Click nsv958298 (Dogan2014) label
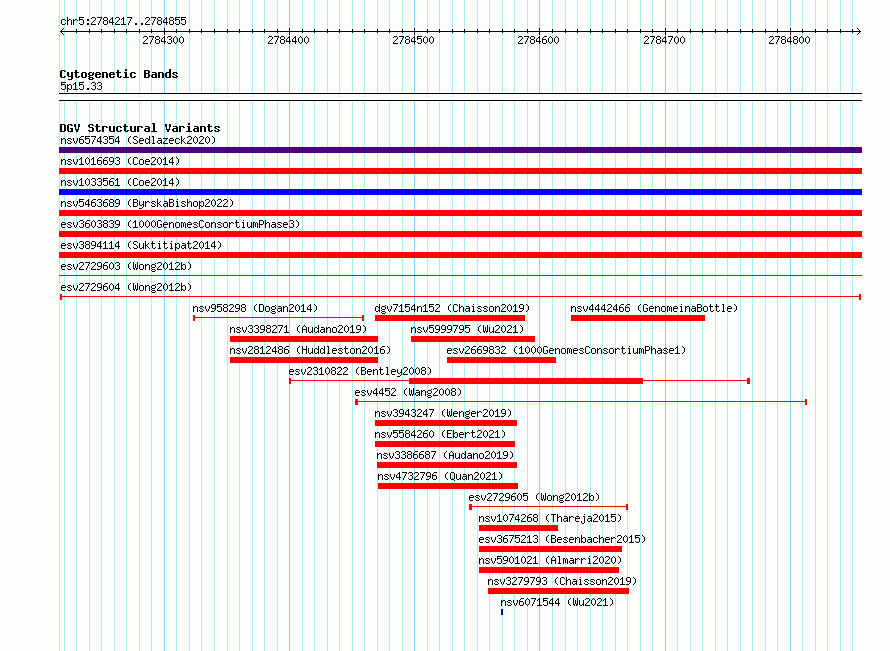 tap(255, 308)
